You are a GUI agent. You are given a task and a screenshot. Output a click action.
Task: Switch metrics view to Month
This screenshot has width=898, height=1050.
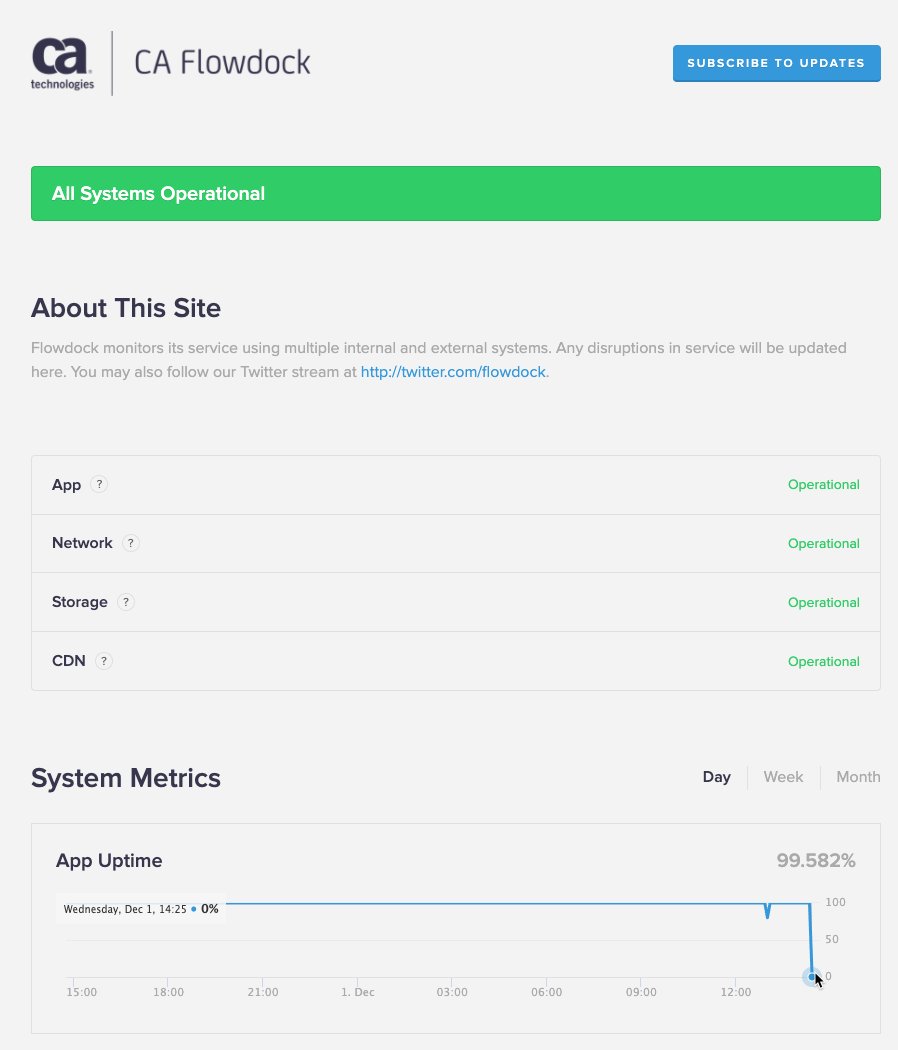click(x=858, y=777)
